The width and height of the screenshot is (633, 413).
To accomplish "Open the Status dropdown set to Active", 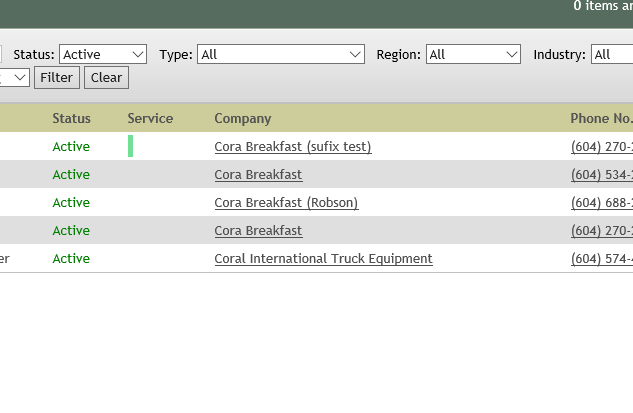I will 103,54.
